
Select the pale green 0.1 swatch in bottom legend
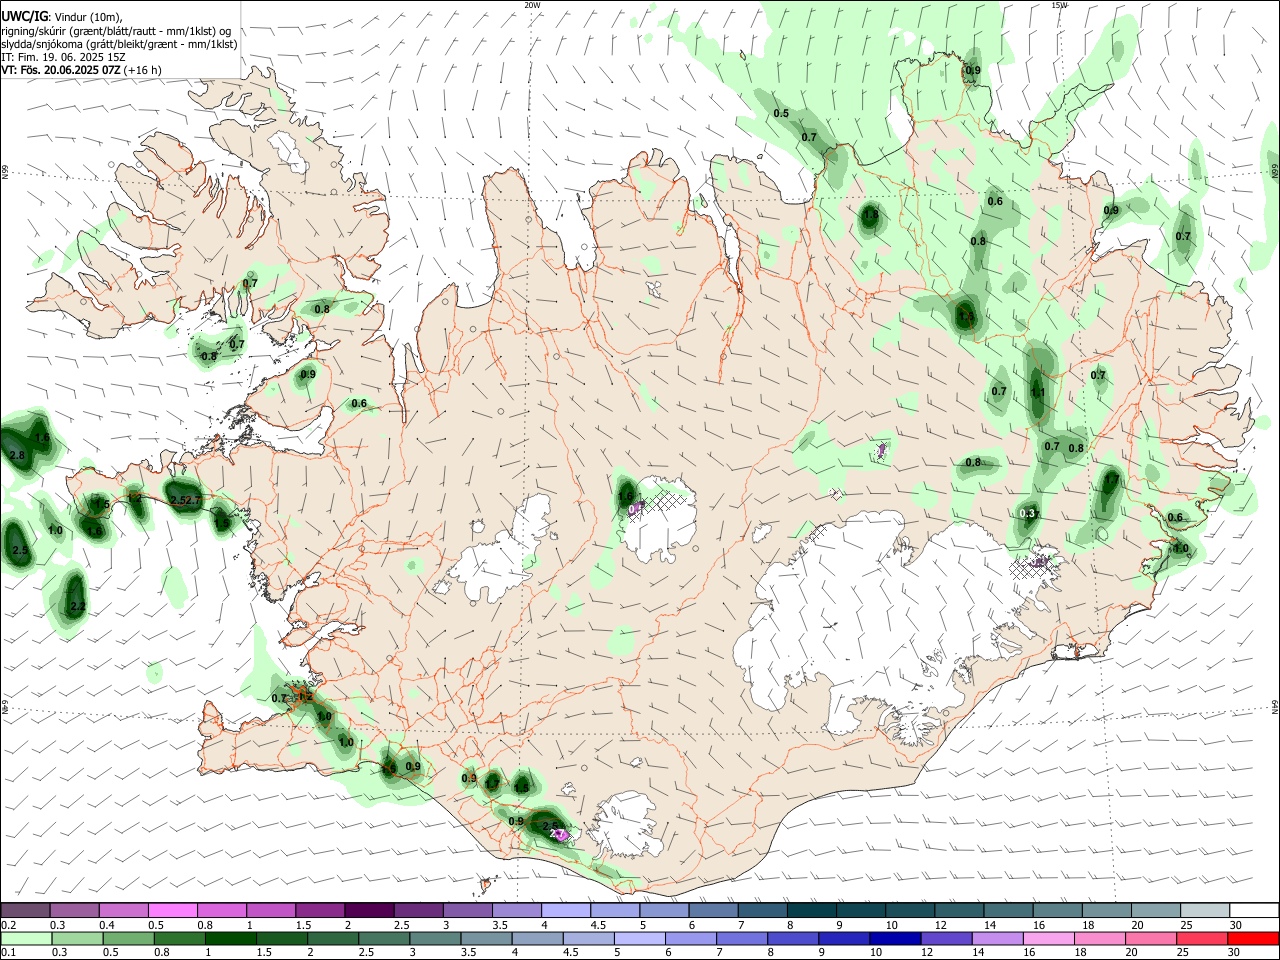pos(26,938)
